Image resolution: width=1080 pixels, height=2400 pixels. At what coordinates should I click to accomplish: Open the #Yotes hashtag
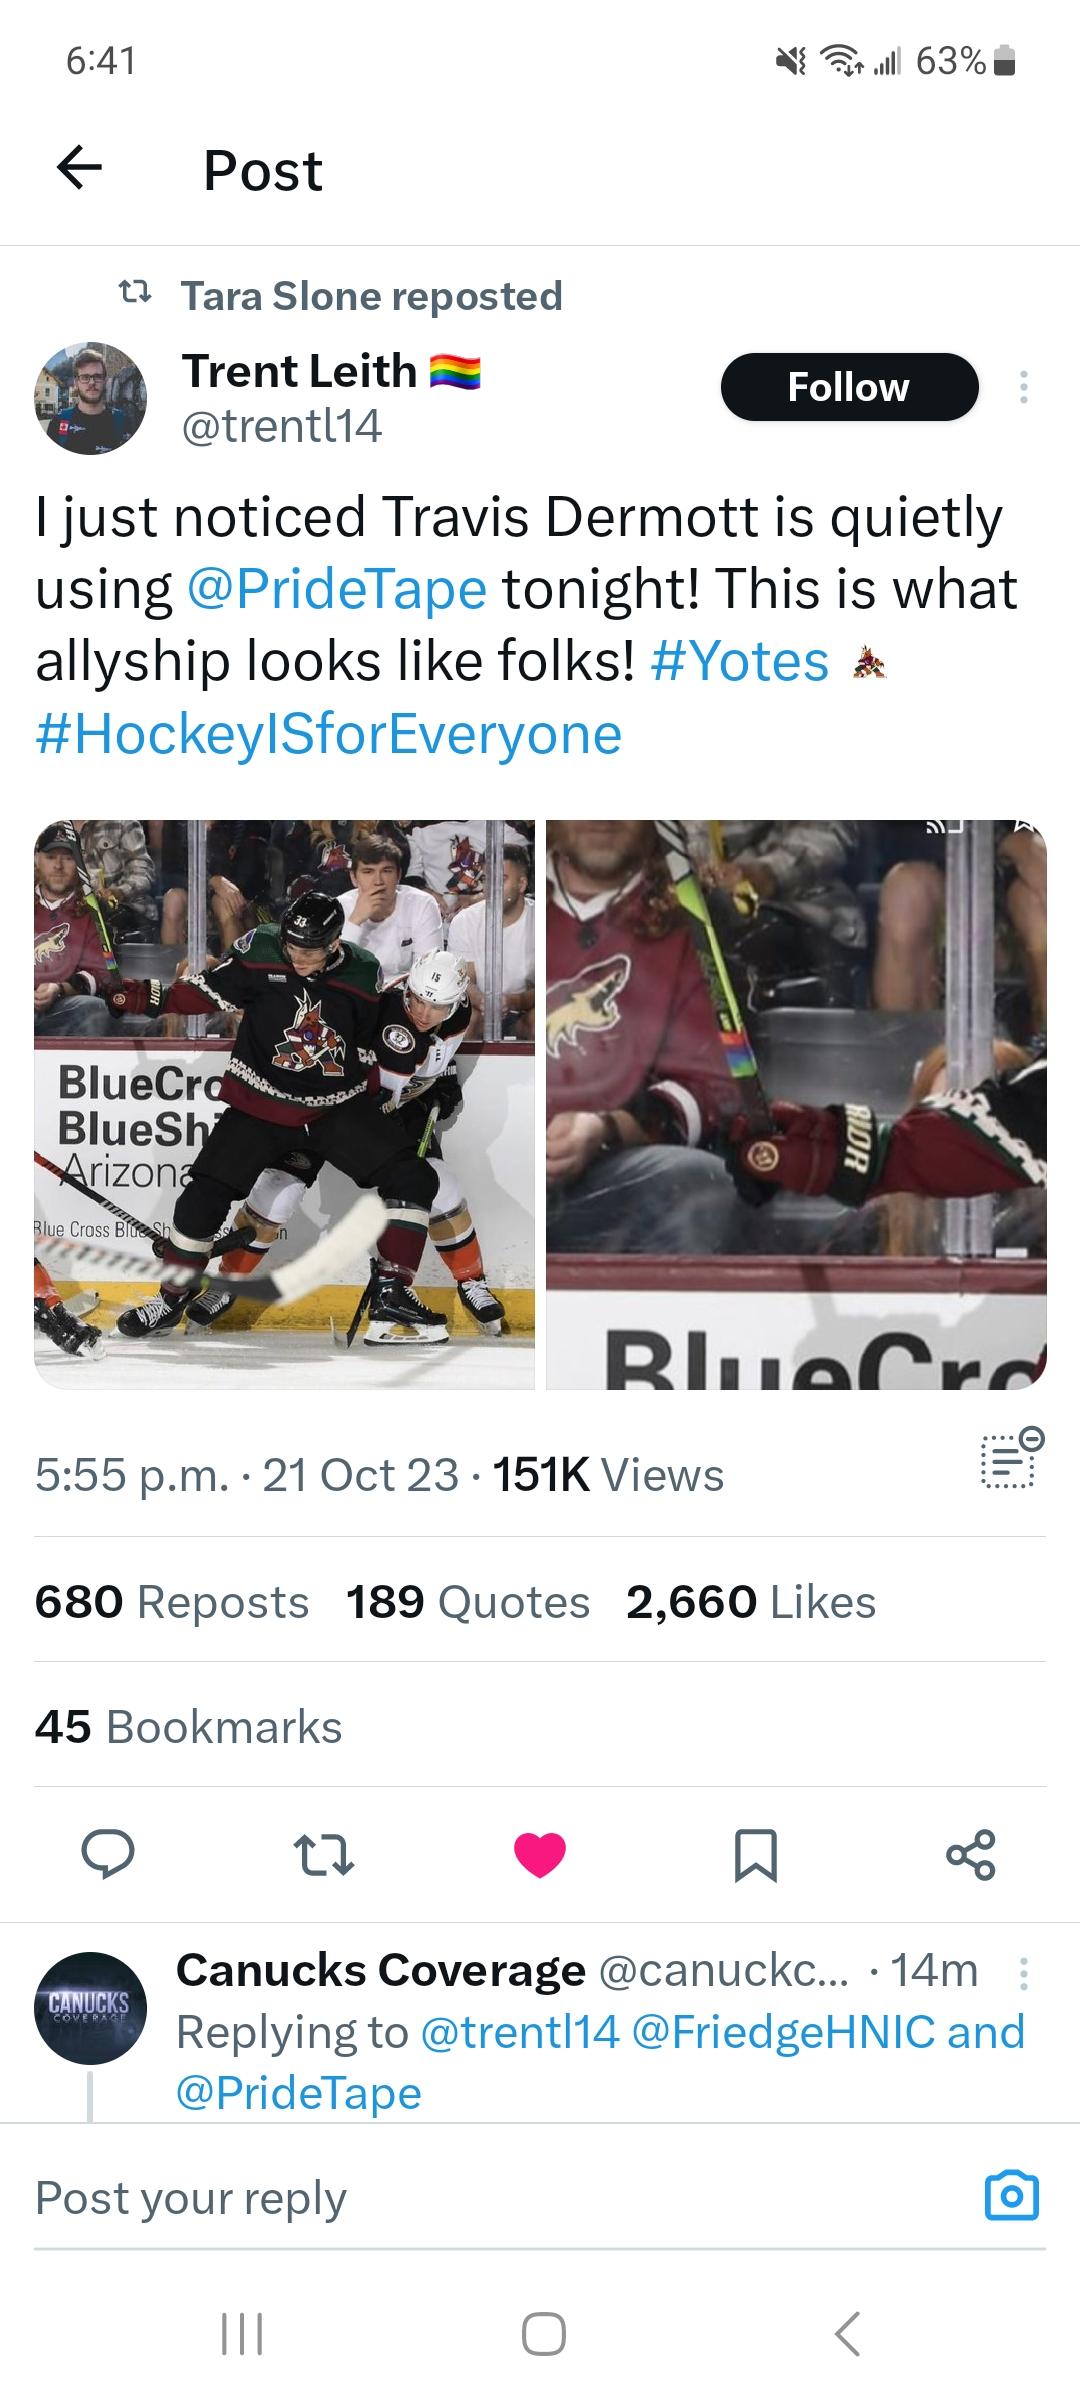tap(740, 662)
